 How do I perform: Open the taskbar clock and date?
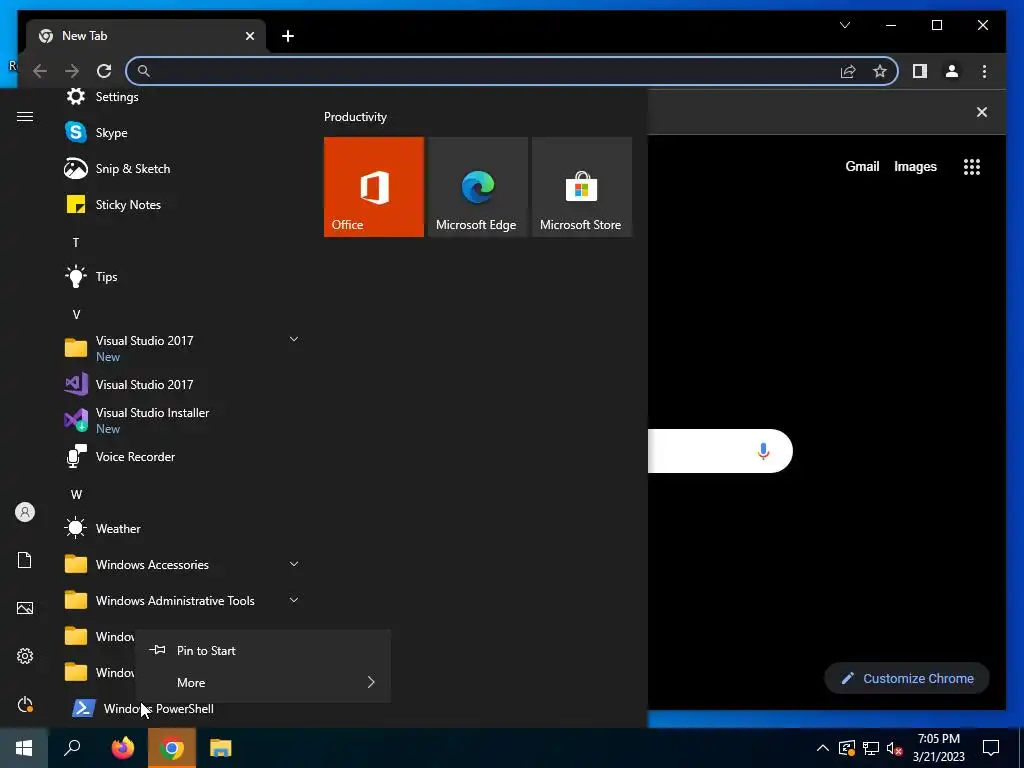click(938, 748)
